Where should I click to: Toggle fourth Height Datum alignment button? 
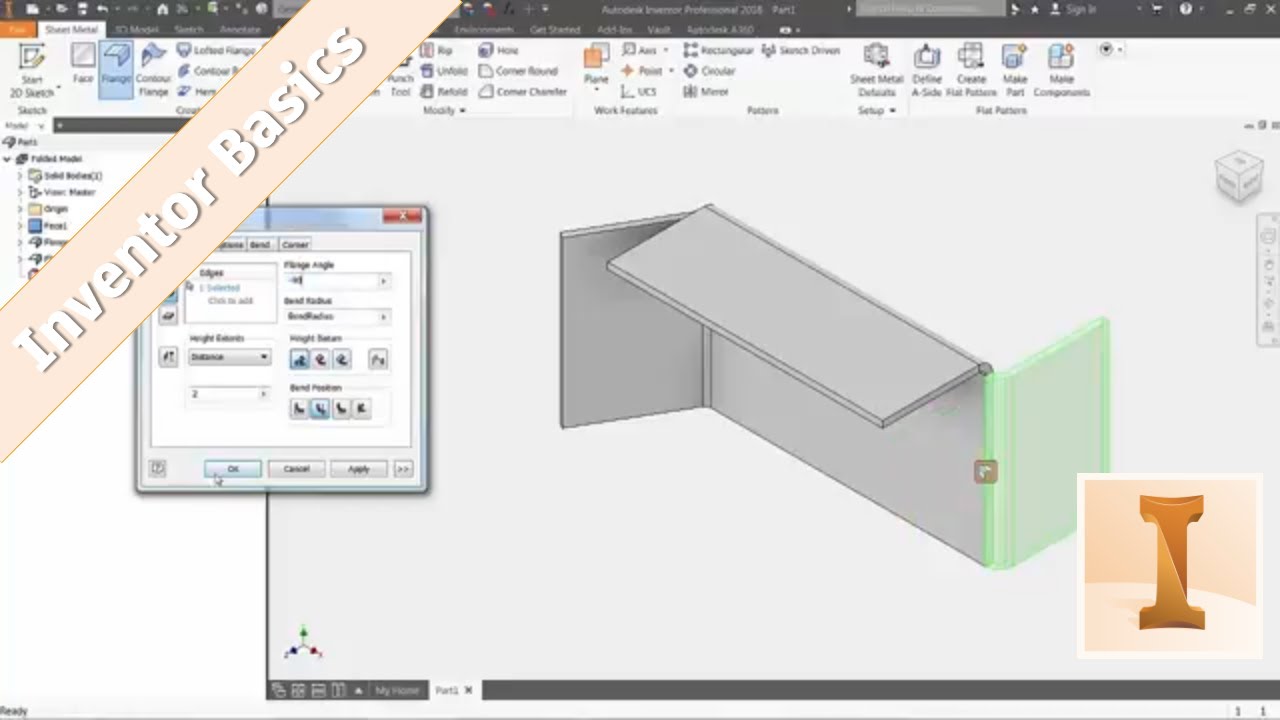click(378, 359)
